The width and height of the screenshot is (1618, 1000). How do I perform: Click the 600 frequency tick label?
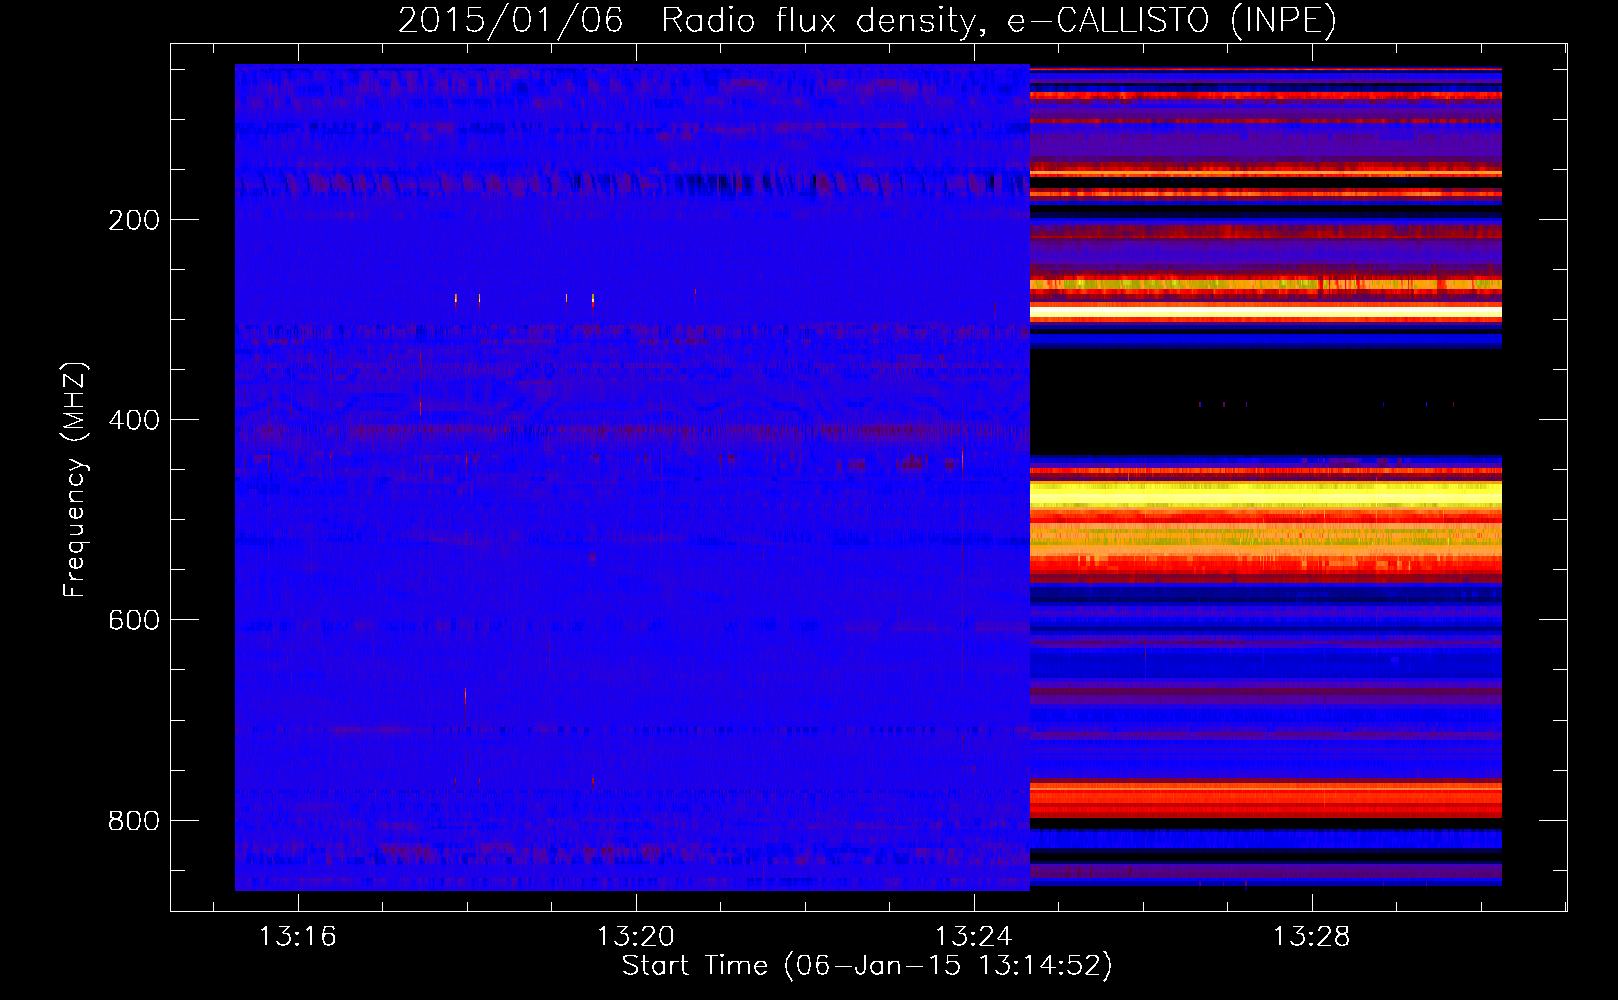[134, 620]
